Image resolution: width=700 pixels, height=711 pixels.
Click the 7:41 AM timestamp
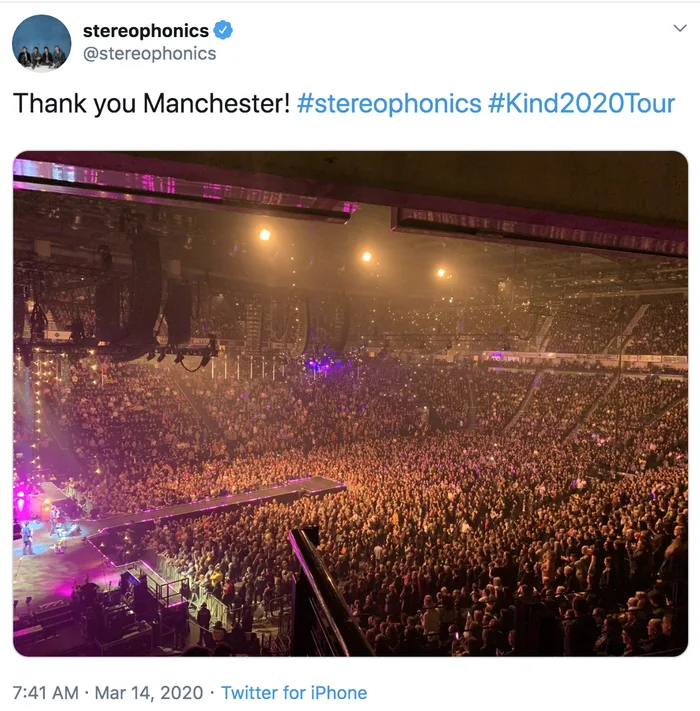[45, 693]
